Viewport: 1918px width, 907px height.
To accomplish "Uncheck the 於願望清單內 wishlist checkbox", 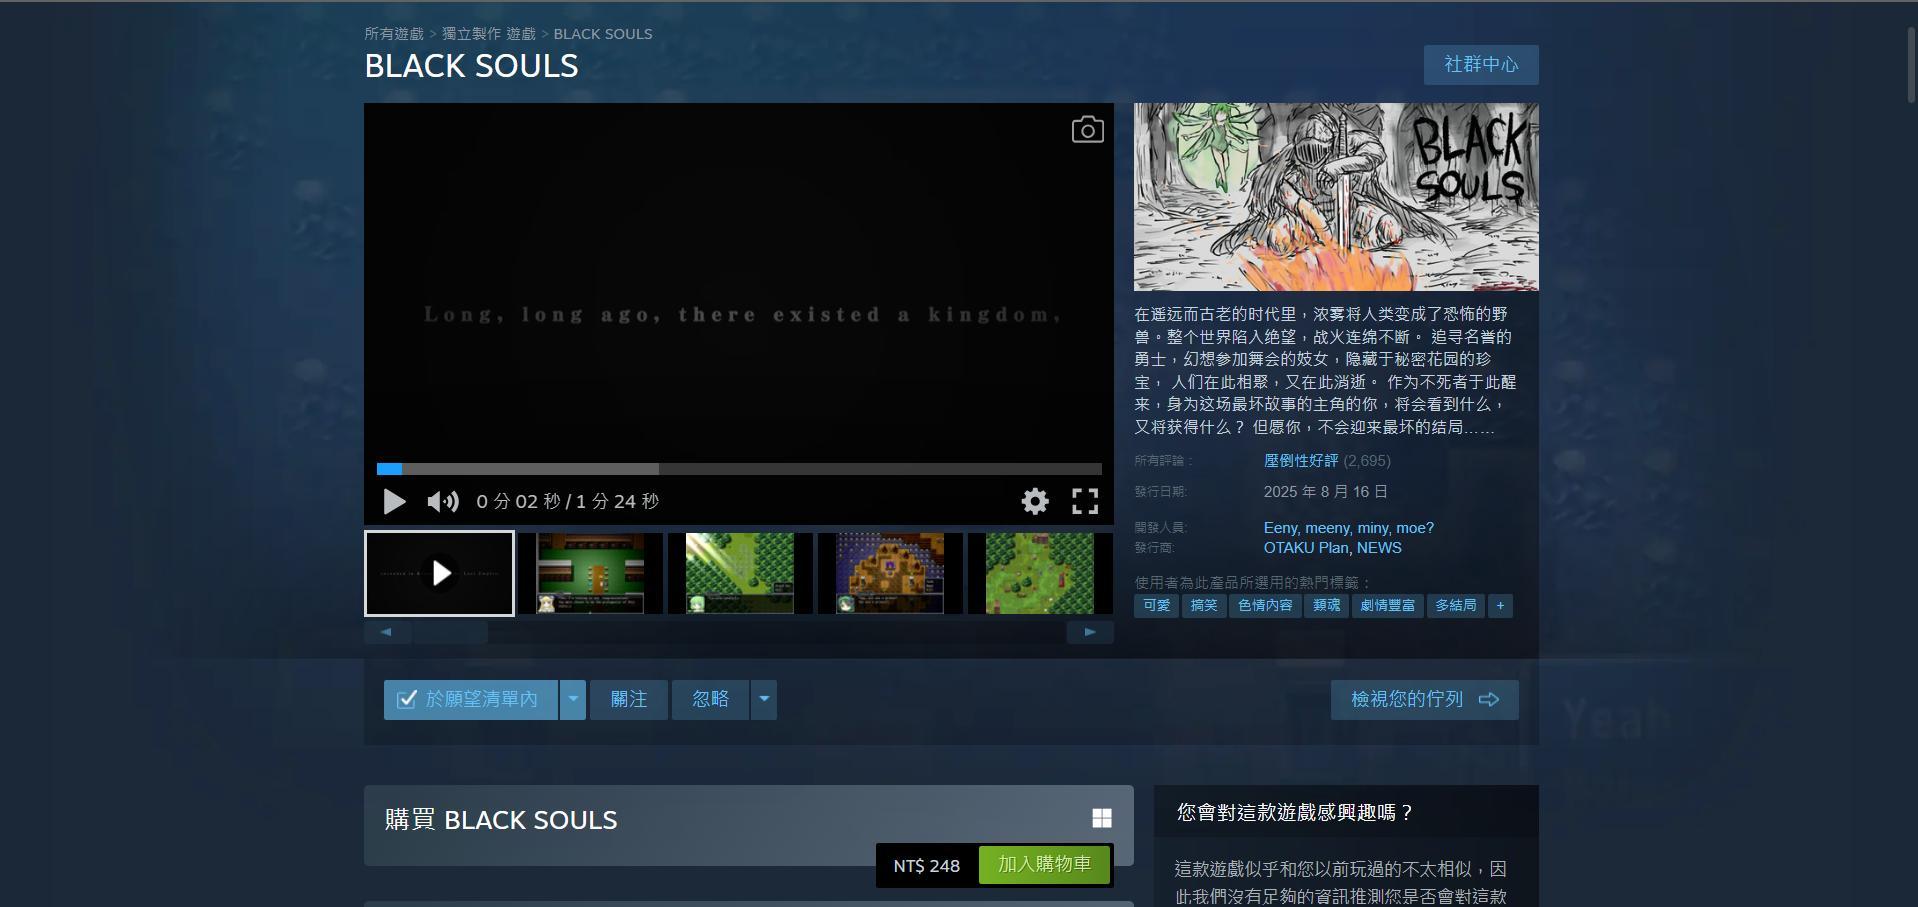I will 407,700.
